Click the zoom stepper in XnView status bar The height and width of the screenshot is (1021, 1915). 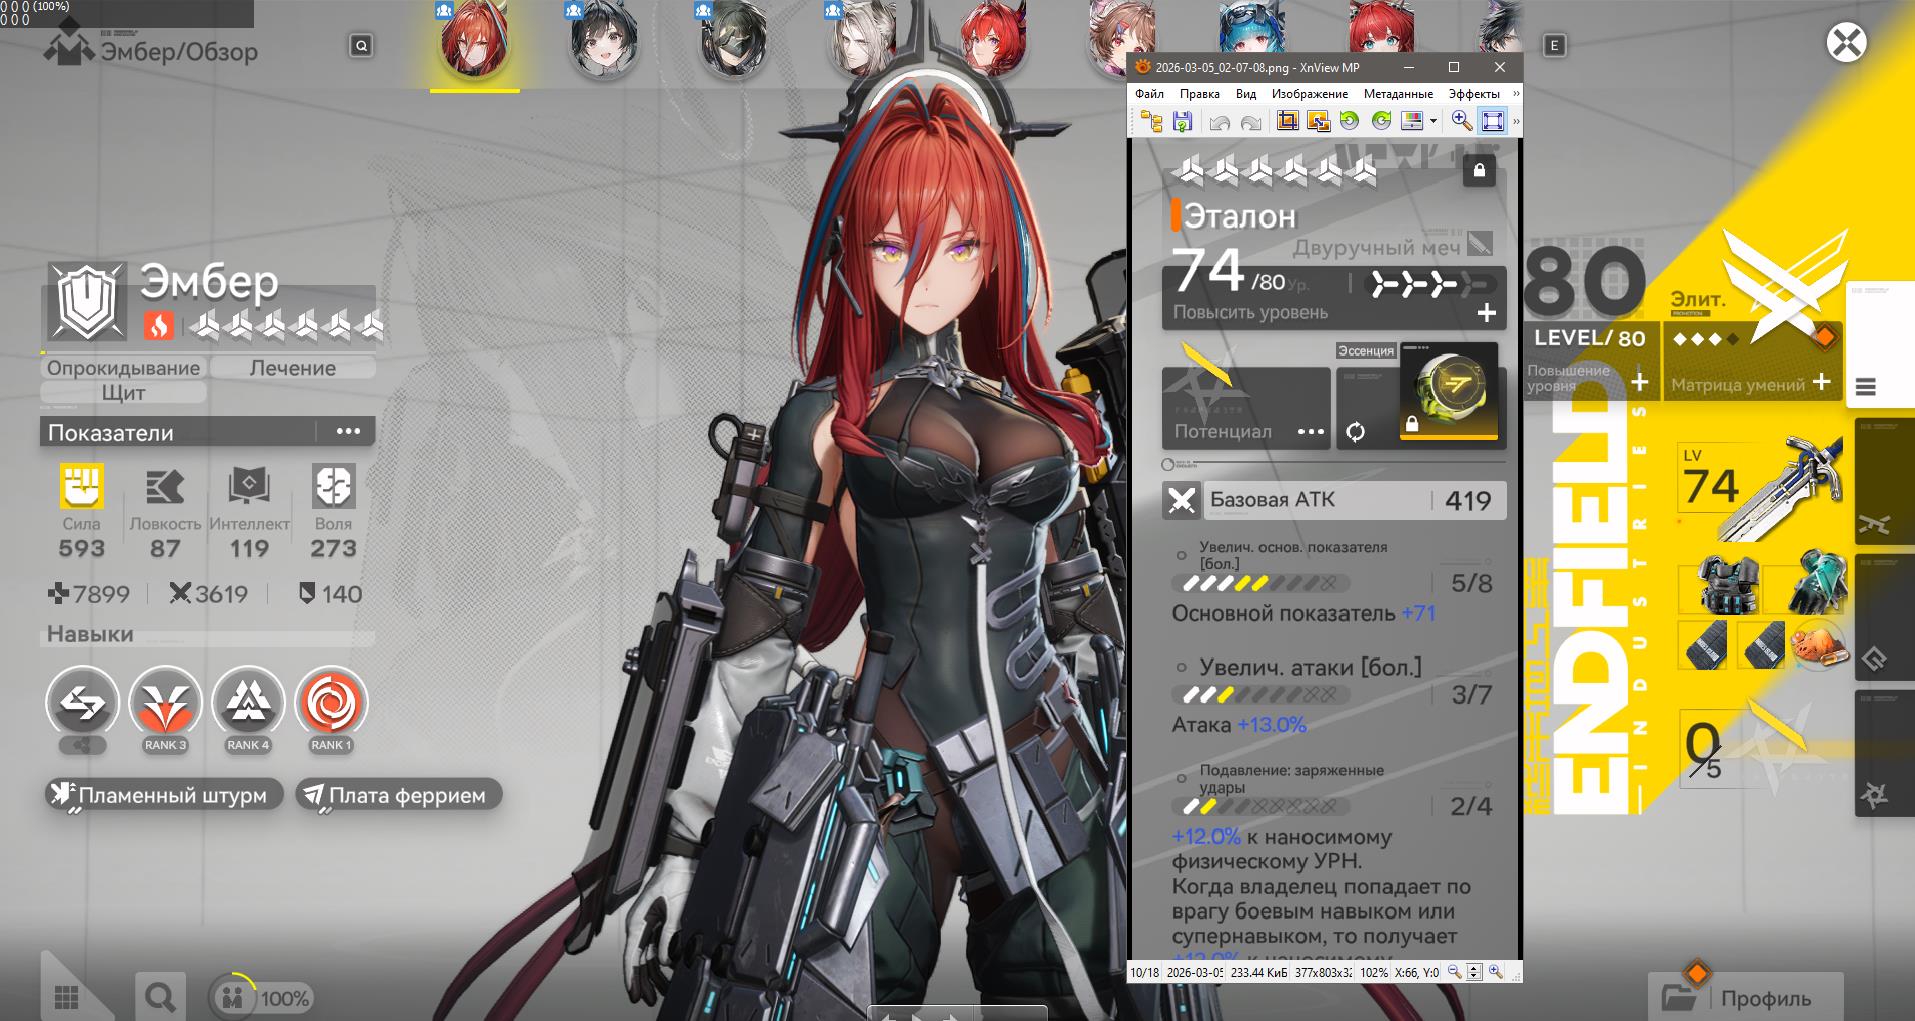1474,972
